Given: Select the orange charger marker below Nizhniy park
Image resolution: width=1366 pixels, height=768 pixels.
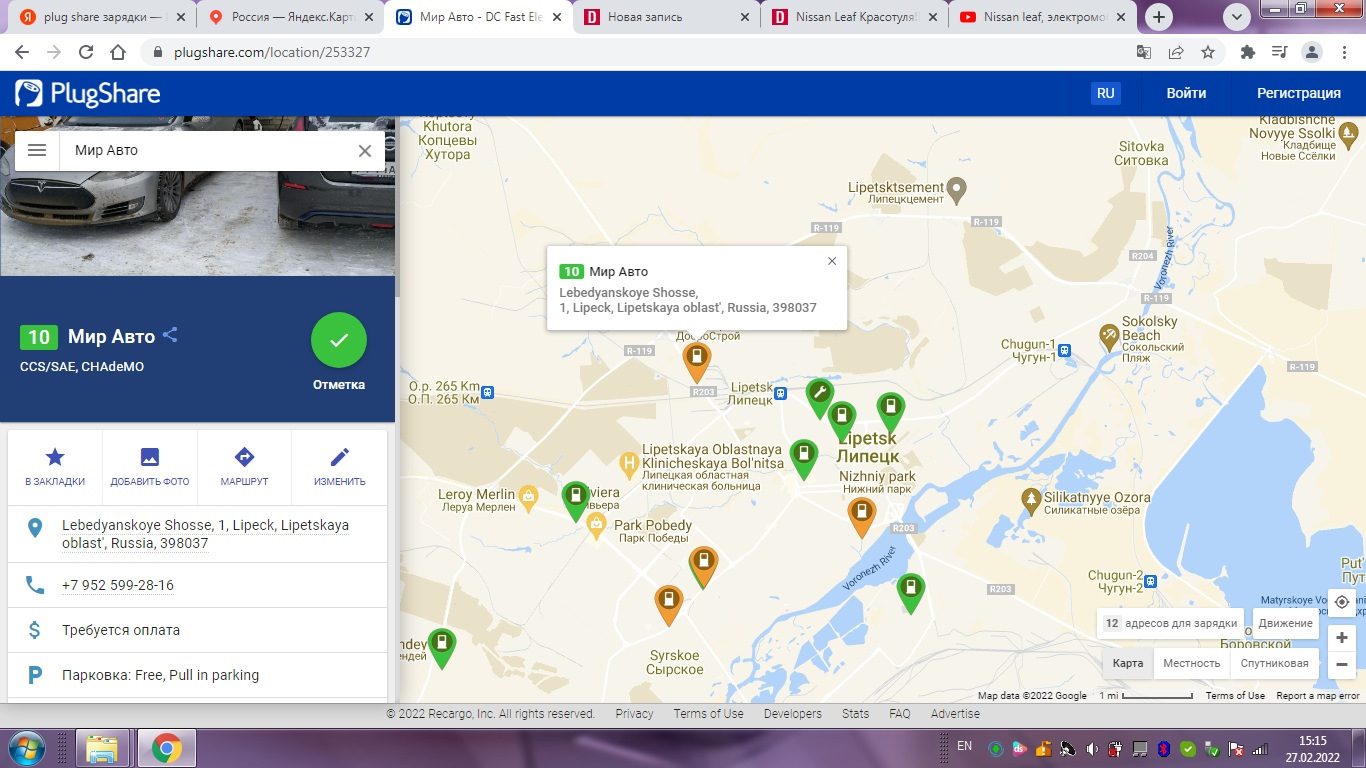Looking at the screenshot, I should [x=861, y=516].
